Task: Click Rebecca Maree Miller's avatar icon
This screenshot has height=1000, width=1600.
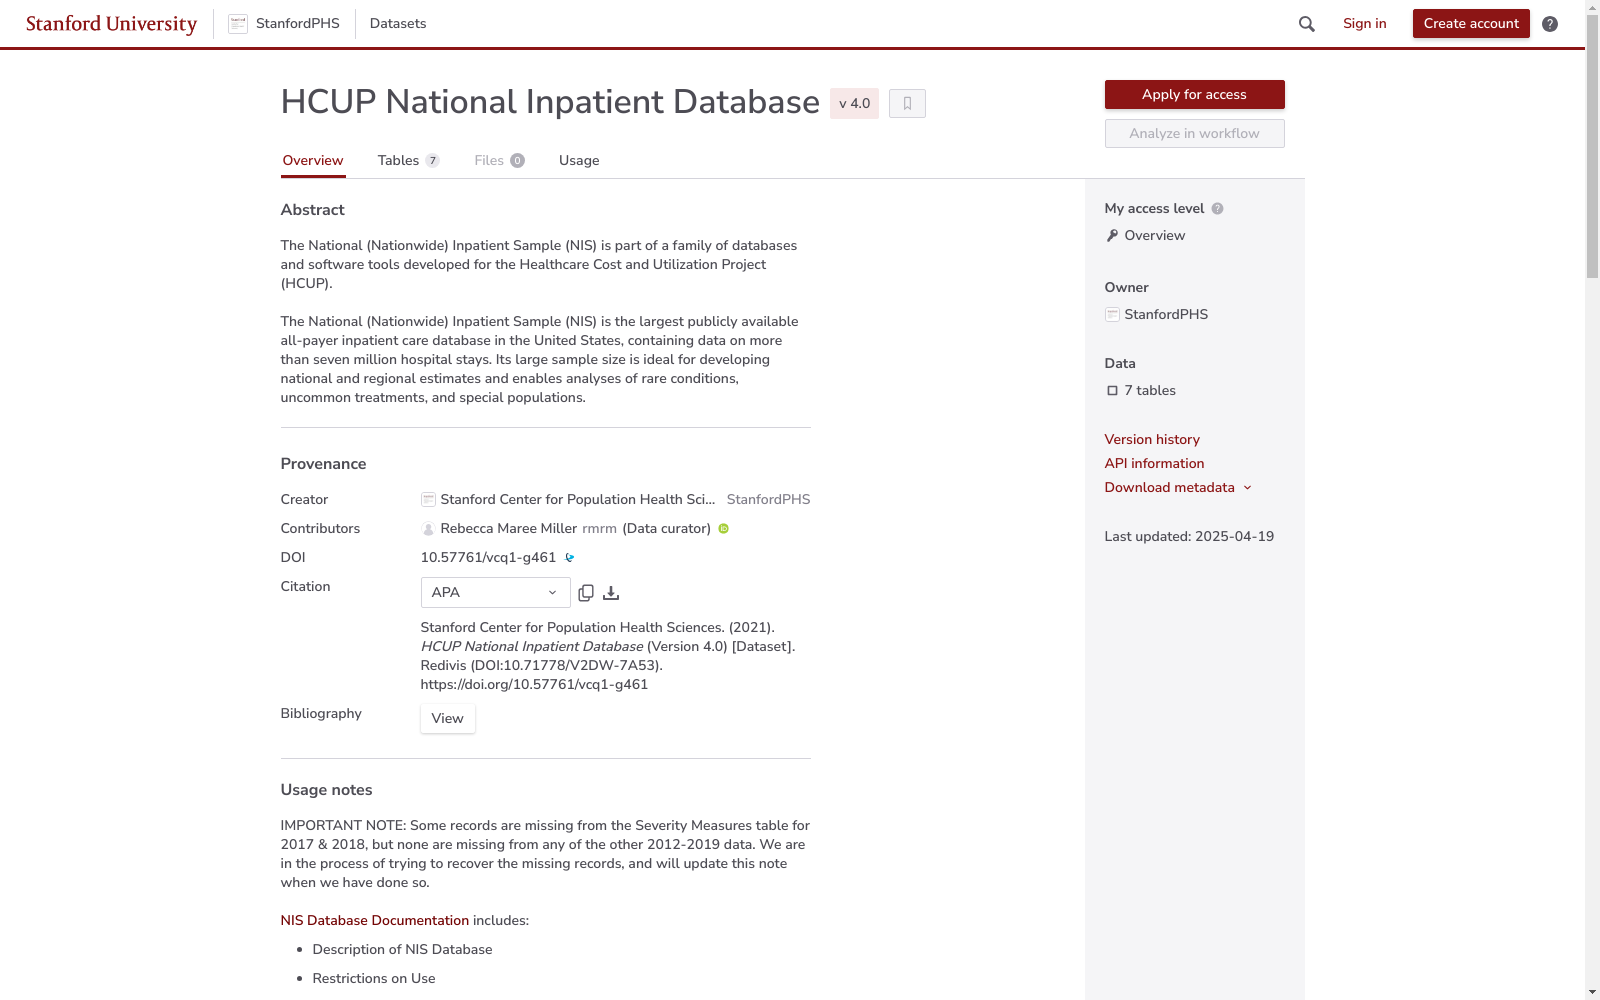Action: [x=428, y=529]
